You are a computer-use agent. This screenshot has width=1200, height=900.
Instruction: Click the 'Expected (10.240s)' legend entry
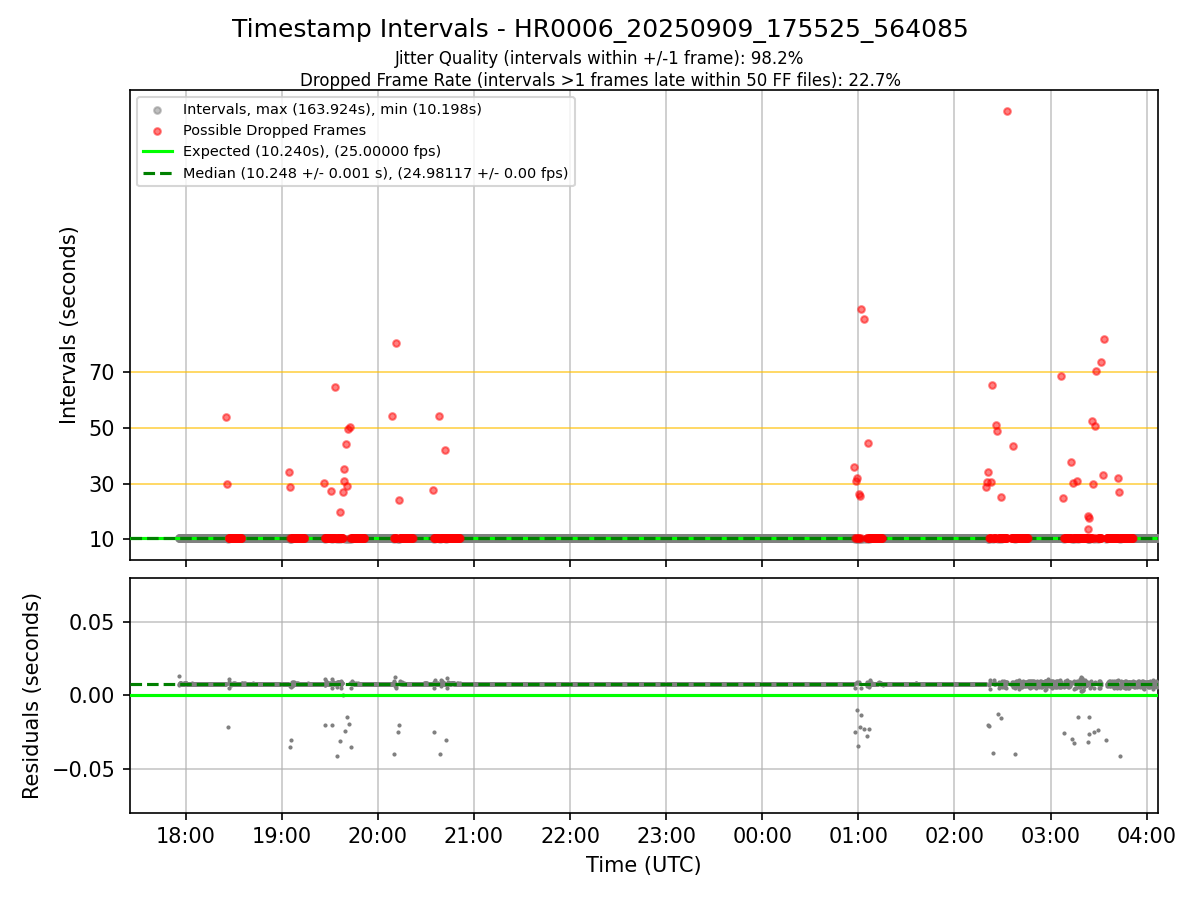coord(311,151)
